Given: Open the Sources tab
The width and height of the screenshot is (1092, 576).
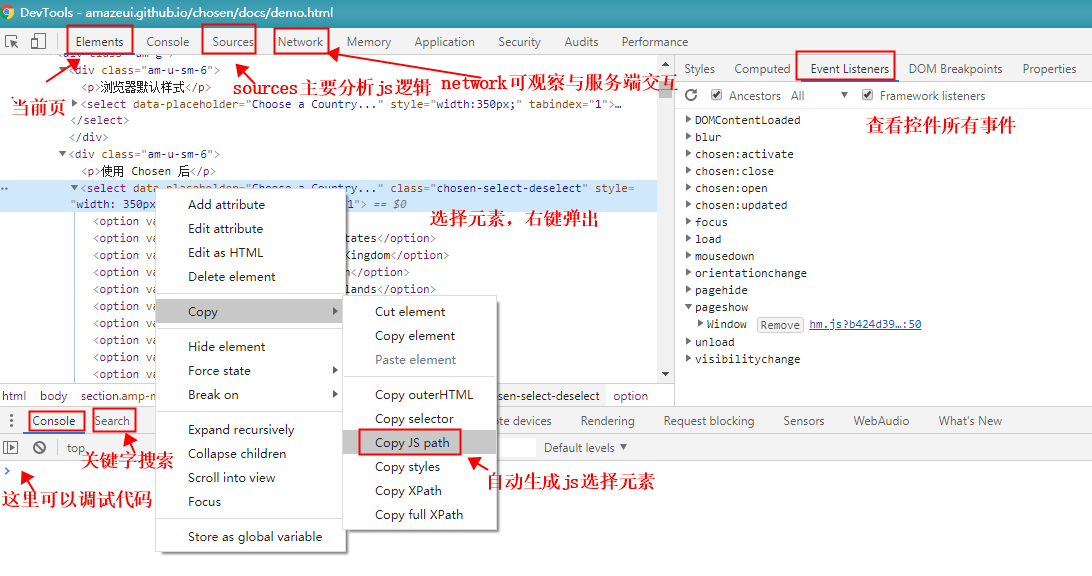Looking at the screenshot, I should 233,42.
